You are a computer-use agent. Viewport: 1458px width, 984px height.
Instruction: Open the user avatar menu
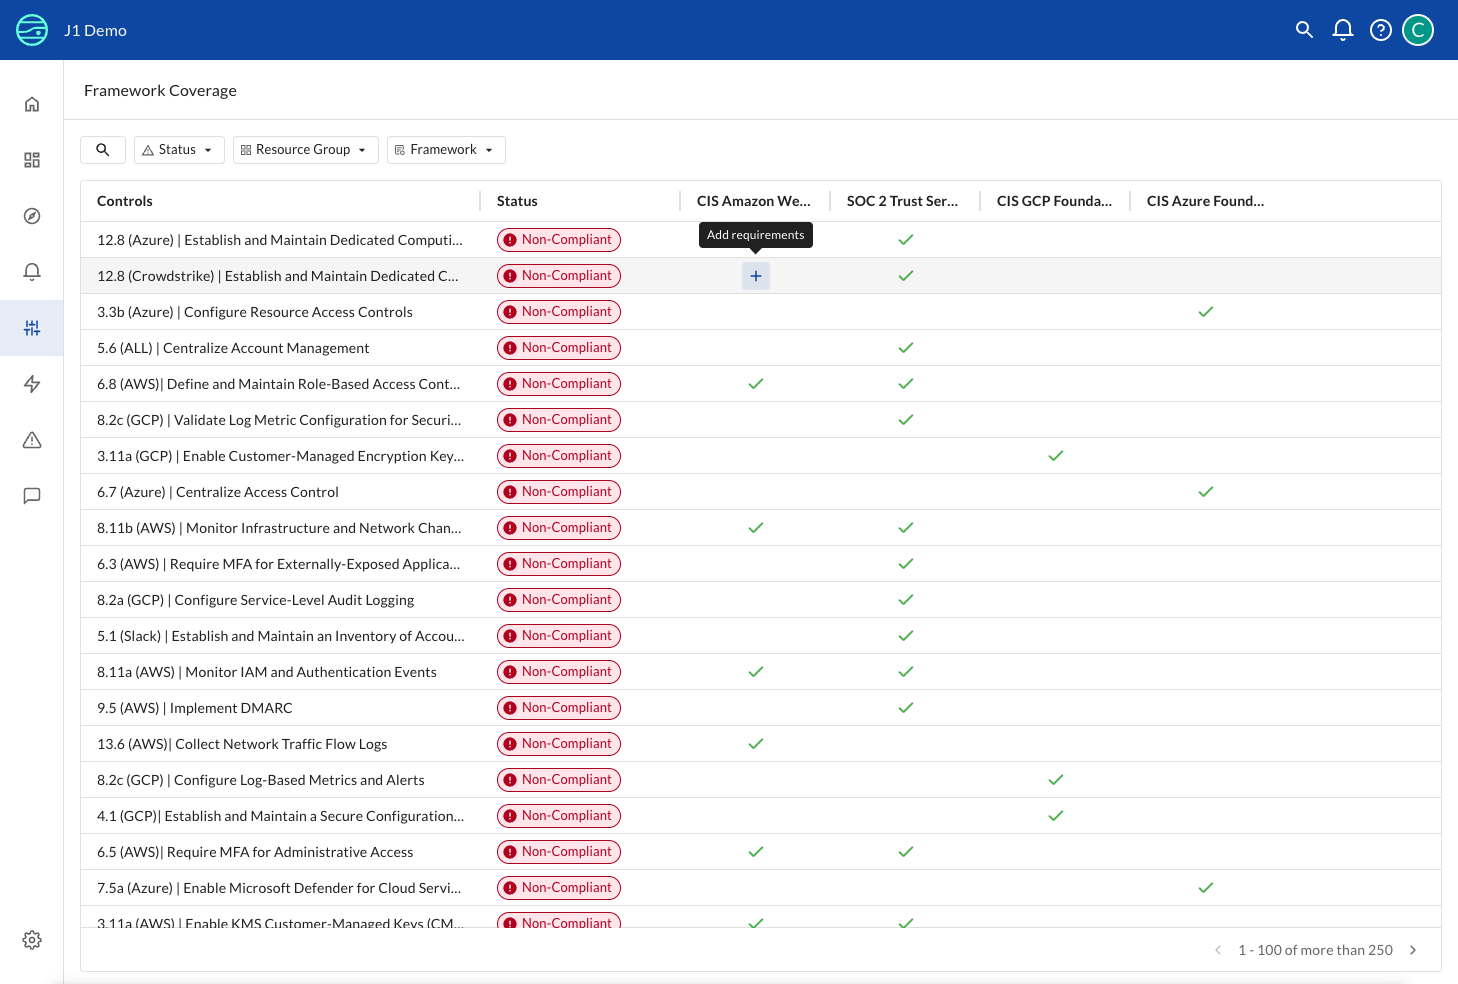[x=1417, y=30]
